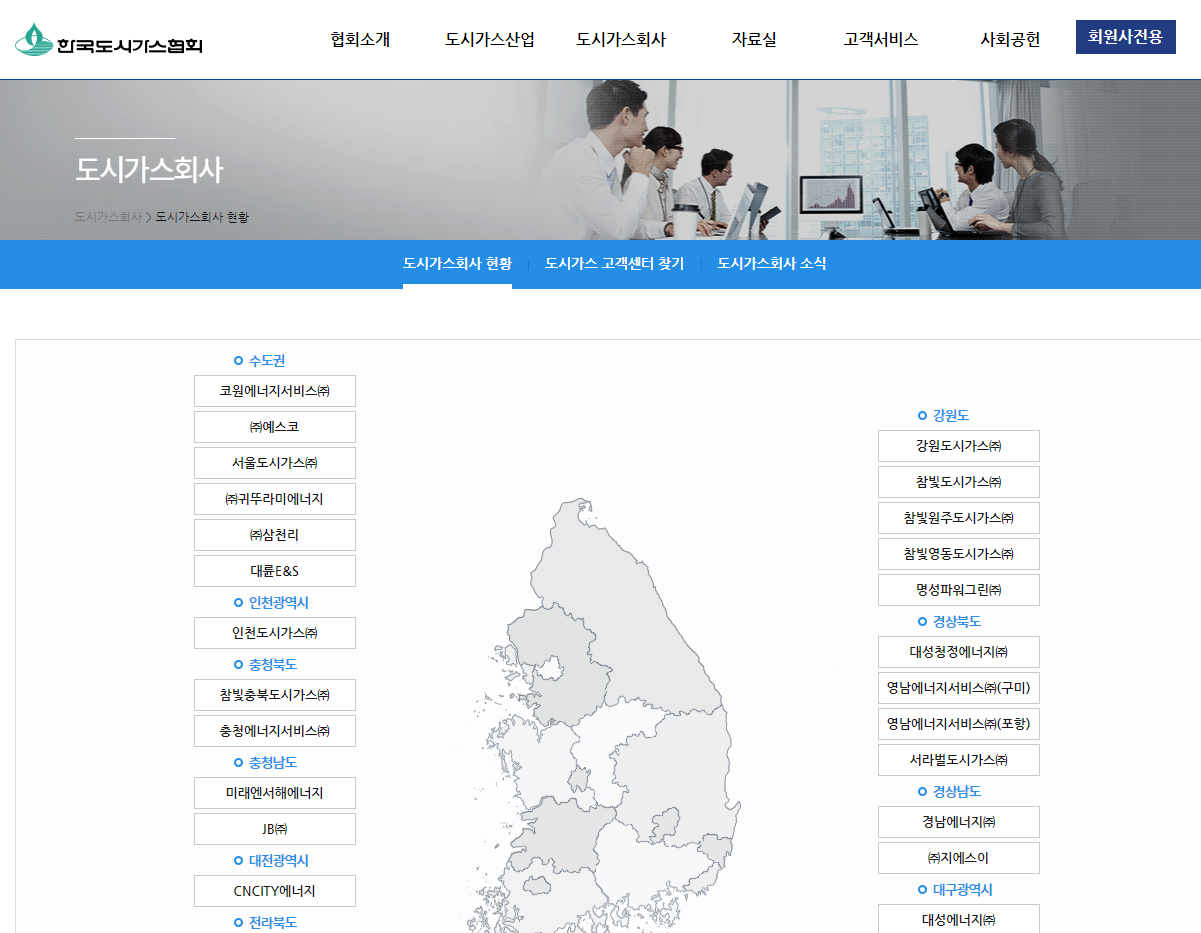Switch to 도시가스 고객센터 찾기 tab
The height and width of the screenshot is (933, 1201).
coord(614,264)
